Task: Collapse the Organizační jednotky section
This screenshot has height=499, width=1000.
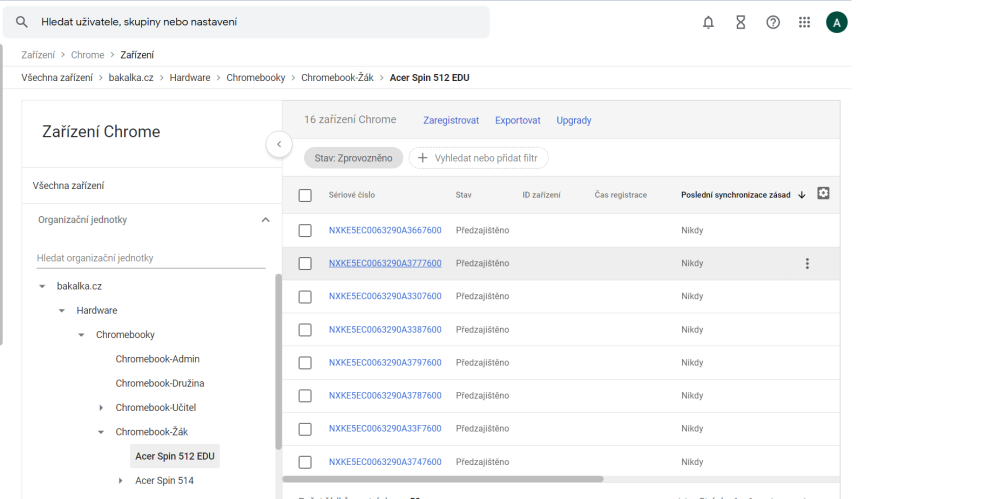Action: (x=265, y=220)
